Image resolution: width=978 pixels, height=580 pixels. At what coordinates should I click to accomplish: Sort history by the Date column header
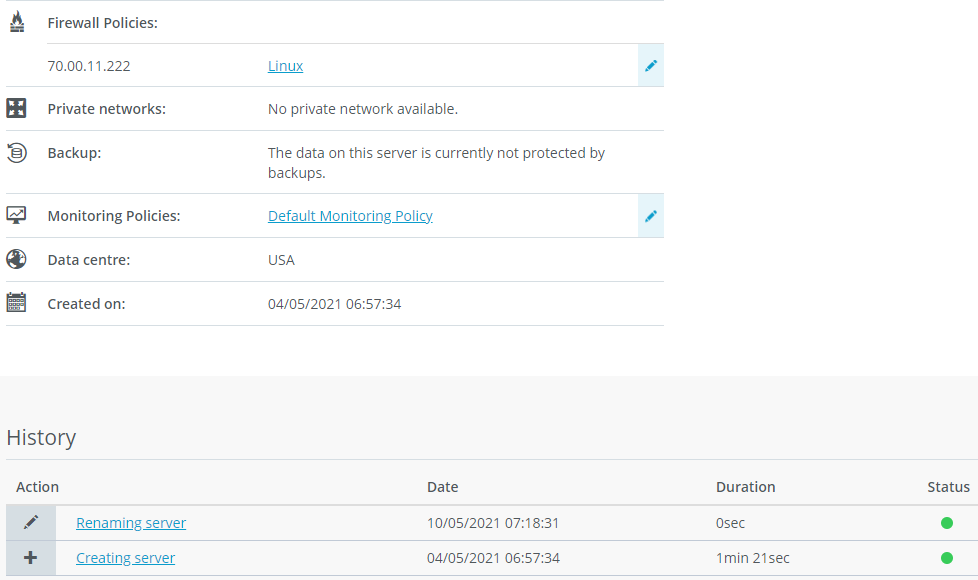point(442,487)
